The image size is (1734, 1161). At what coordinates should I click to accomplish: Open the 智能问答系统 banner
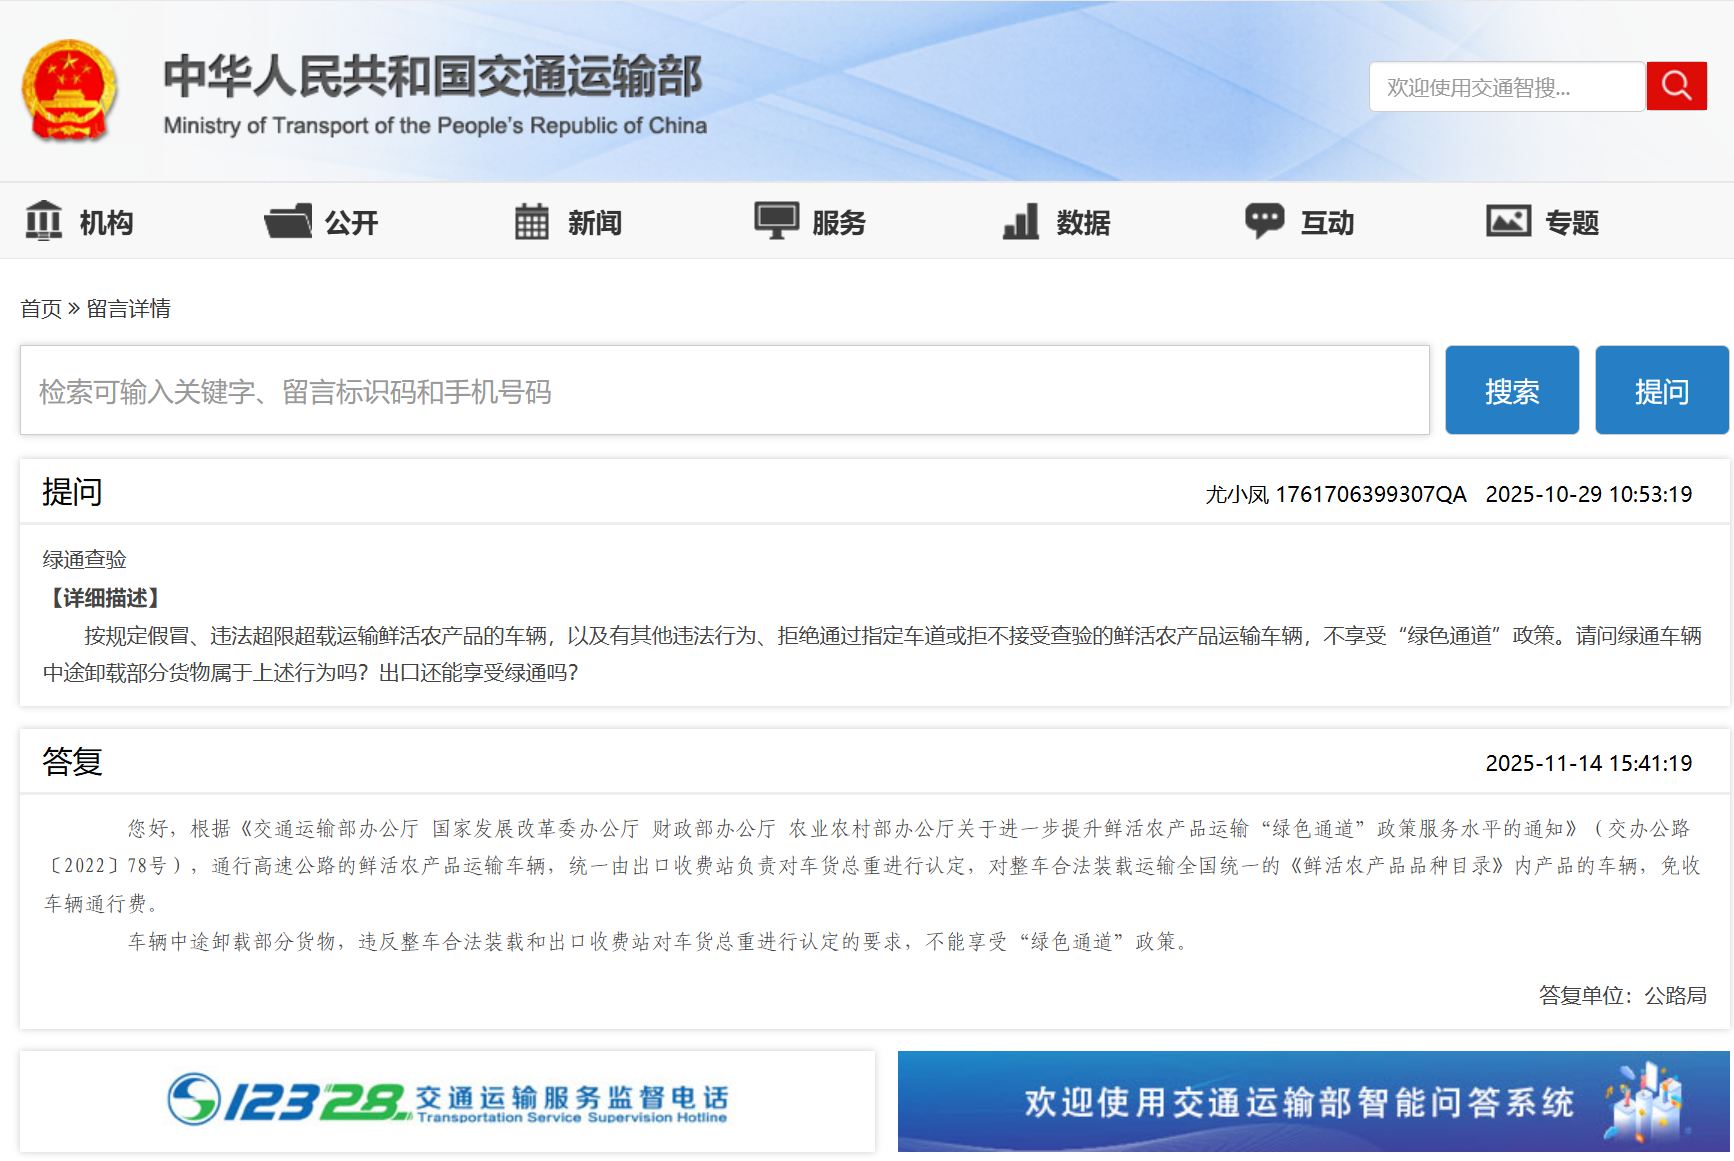point(1313,1101)
